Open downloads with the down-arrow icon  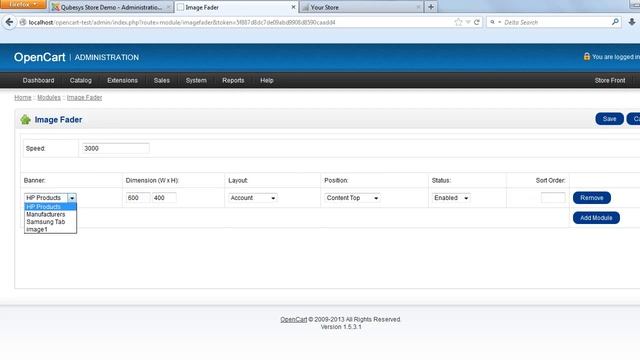pos(632,22)
